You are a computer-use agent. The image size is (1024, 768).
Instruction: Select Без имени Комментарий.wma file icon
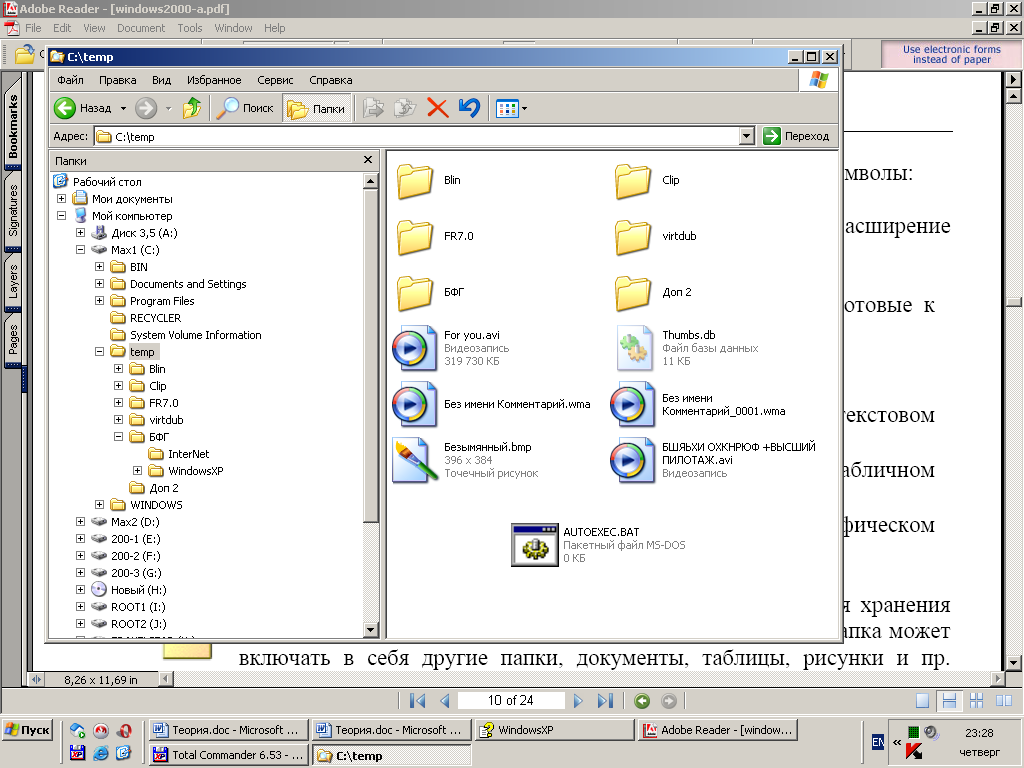click(414, 404)
